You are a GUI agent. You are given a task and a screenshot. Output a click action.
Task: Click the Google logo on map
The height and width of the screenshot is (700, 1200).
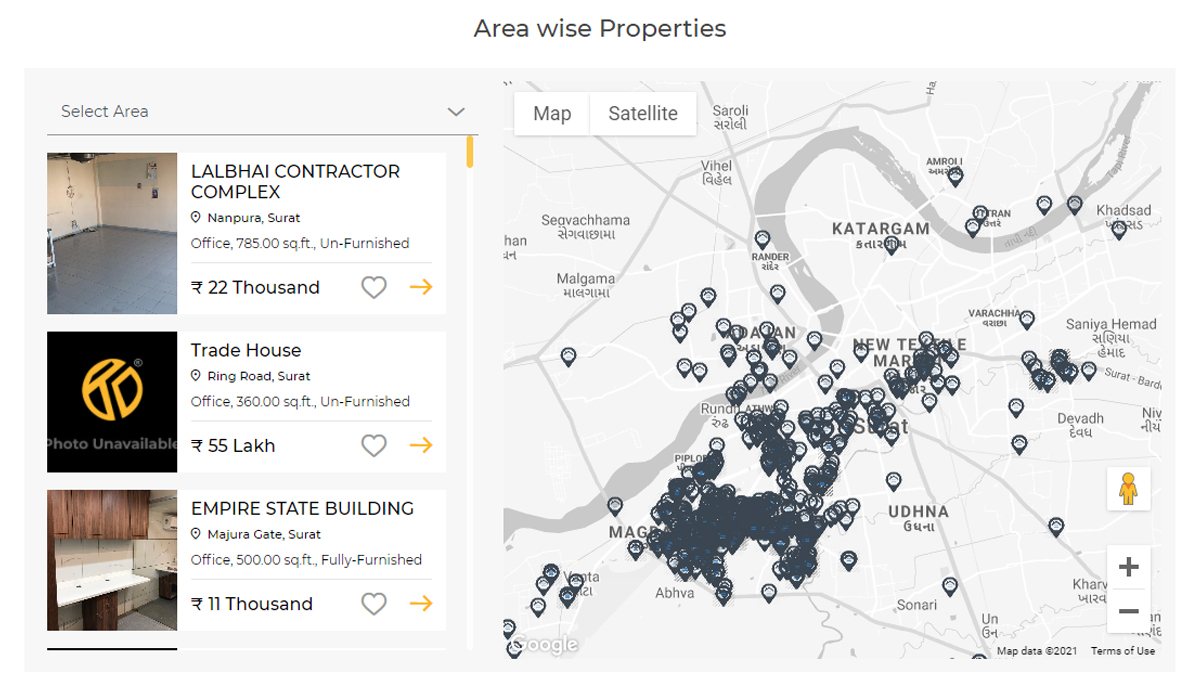[x=546, y=645]
